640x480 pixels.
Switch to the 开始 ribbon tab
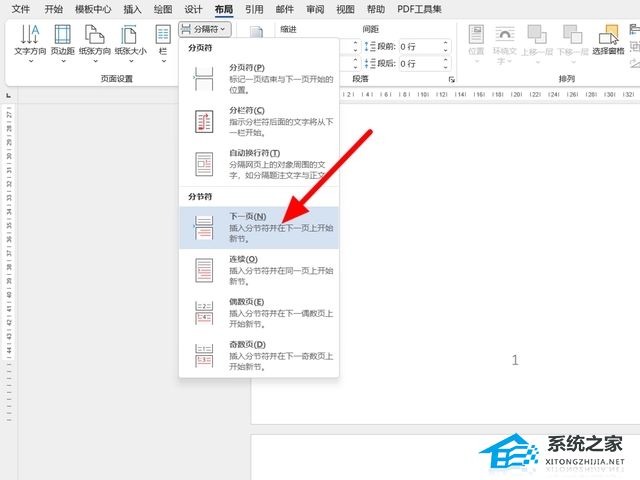point(53,9)
